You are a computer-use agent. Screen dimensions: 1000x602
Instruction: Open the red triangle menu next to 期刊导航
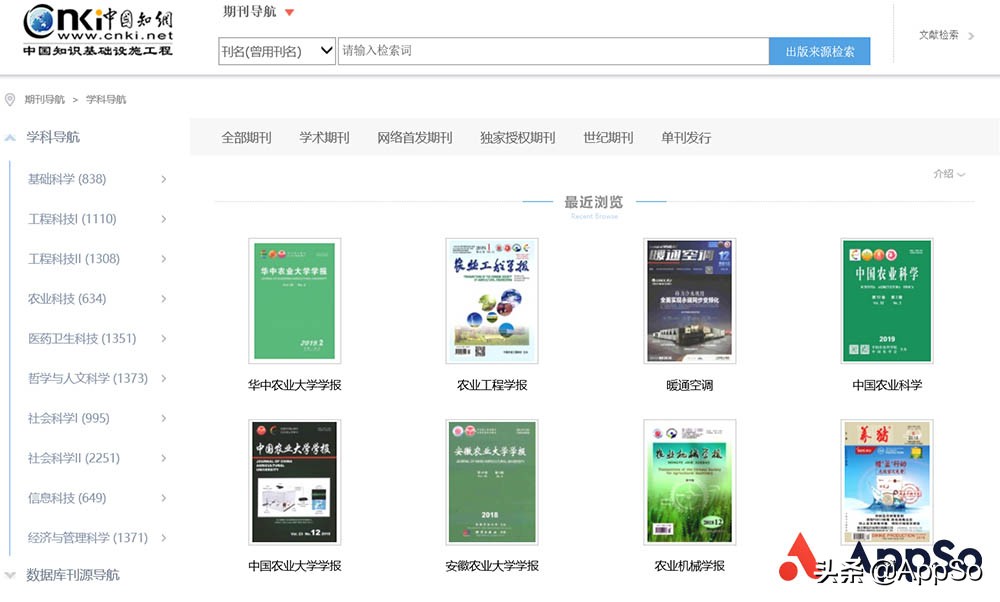tap(289, 12)
